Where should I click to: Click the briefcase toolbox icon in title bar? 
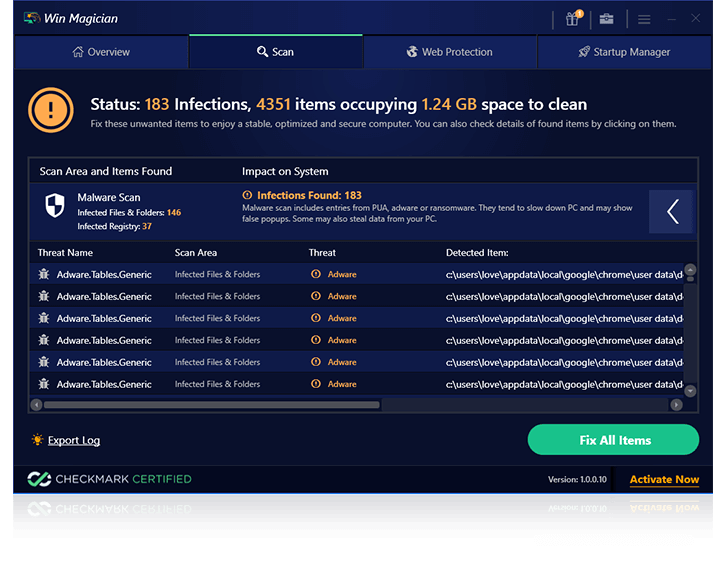click(607, 19)
